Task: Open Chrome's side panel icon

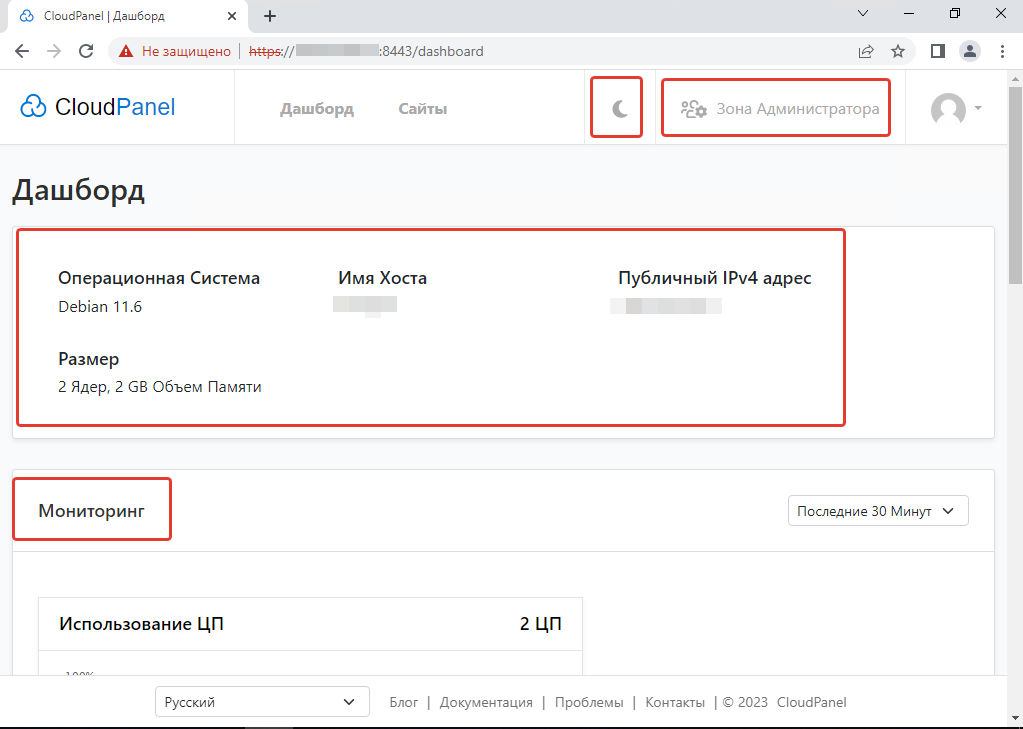Action: [937, 50]
